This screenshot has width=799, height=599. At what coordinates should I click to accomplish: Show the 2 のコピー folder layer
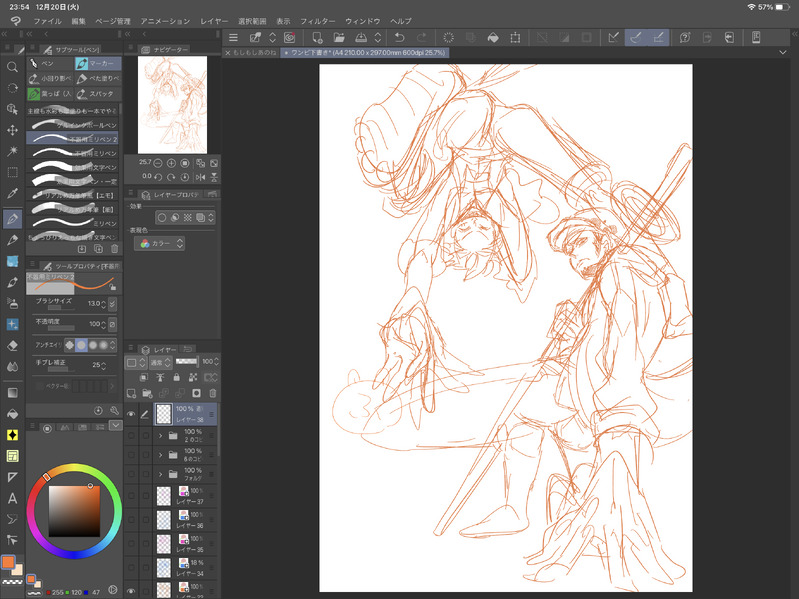click(131, 437)
